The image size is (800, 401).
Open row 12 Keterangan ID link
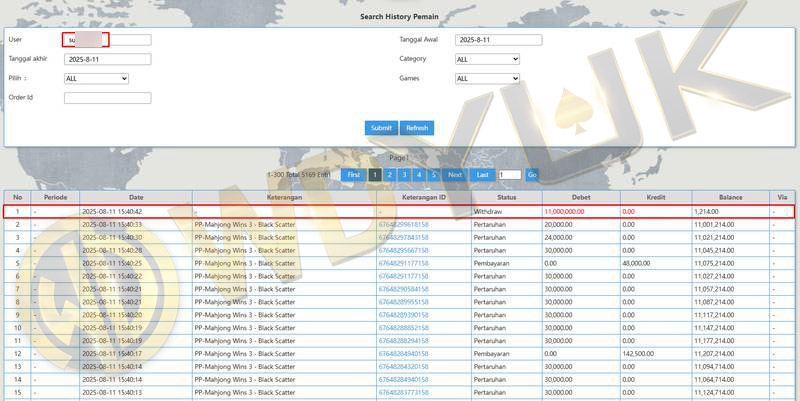pyautogui.click(x=404, y=354)
